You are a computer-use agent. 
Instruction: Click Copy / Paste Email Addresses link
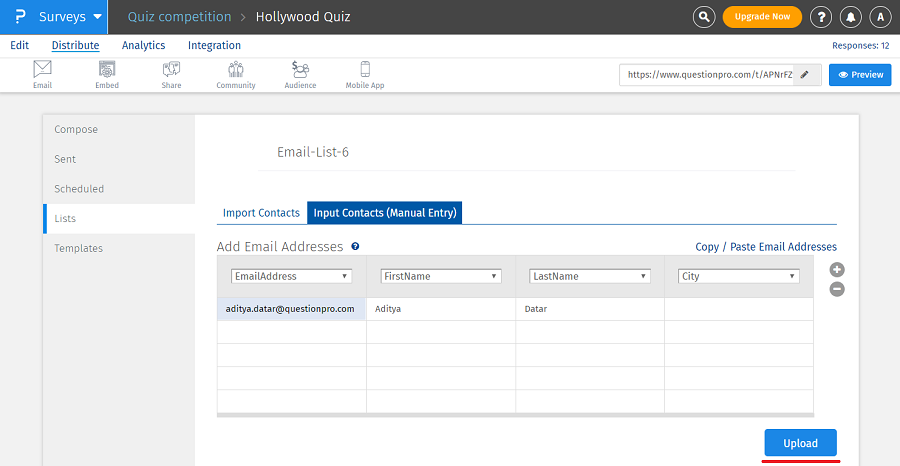pyautogui.click(x=766, y=247)
